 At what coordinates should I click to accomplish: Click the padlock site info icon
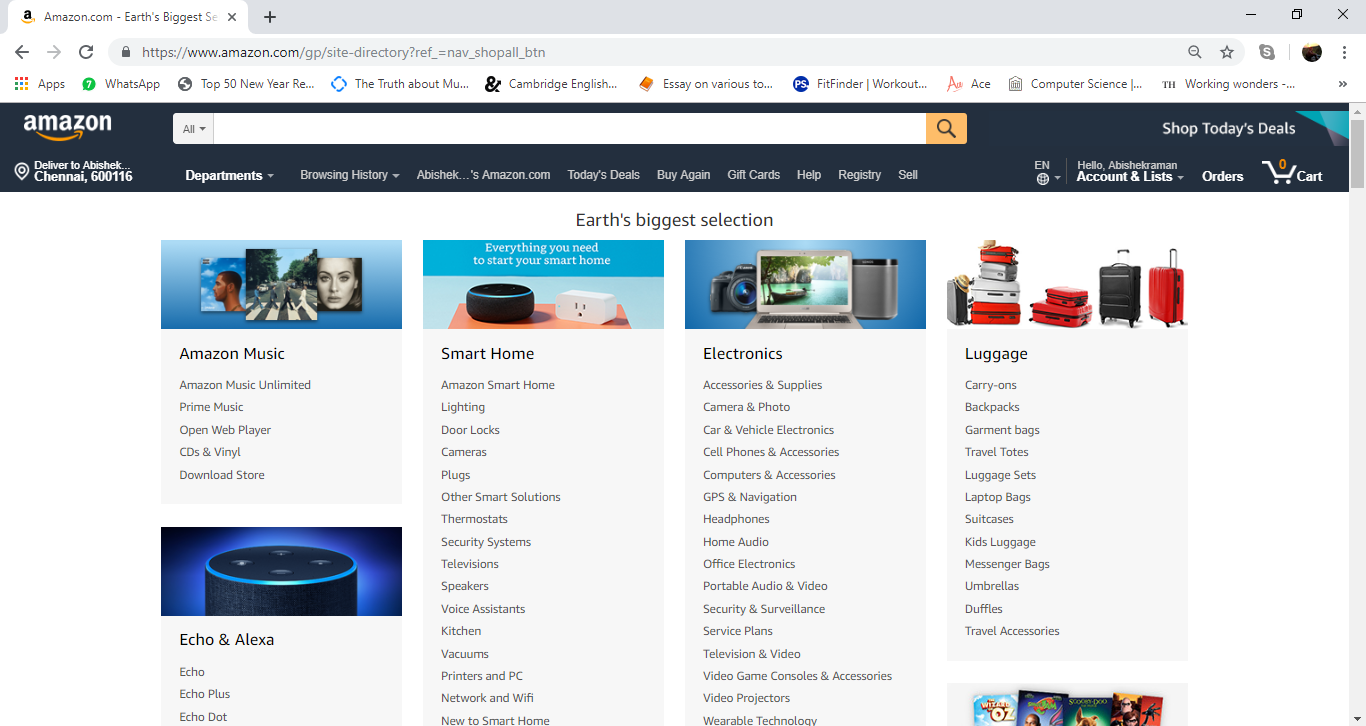tap(125, 52)
